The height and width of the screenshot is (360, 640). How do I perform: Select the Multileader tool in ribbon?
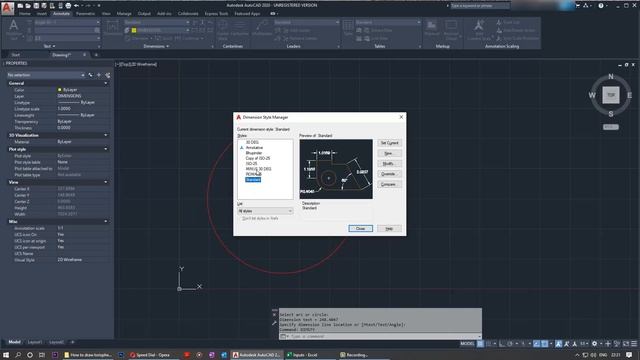pos(262,29)
